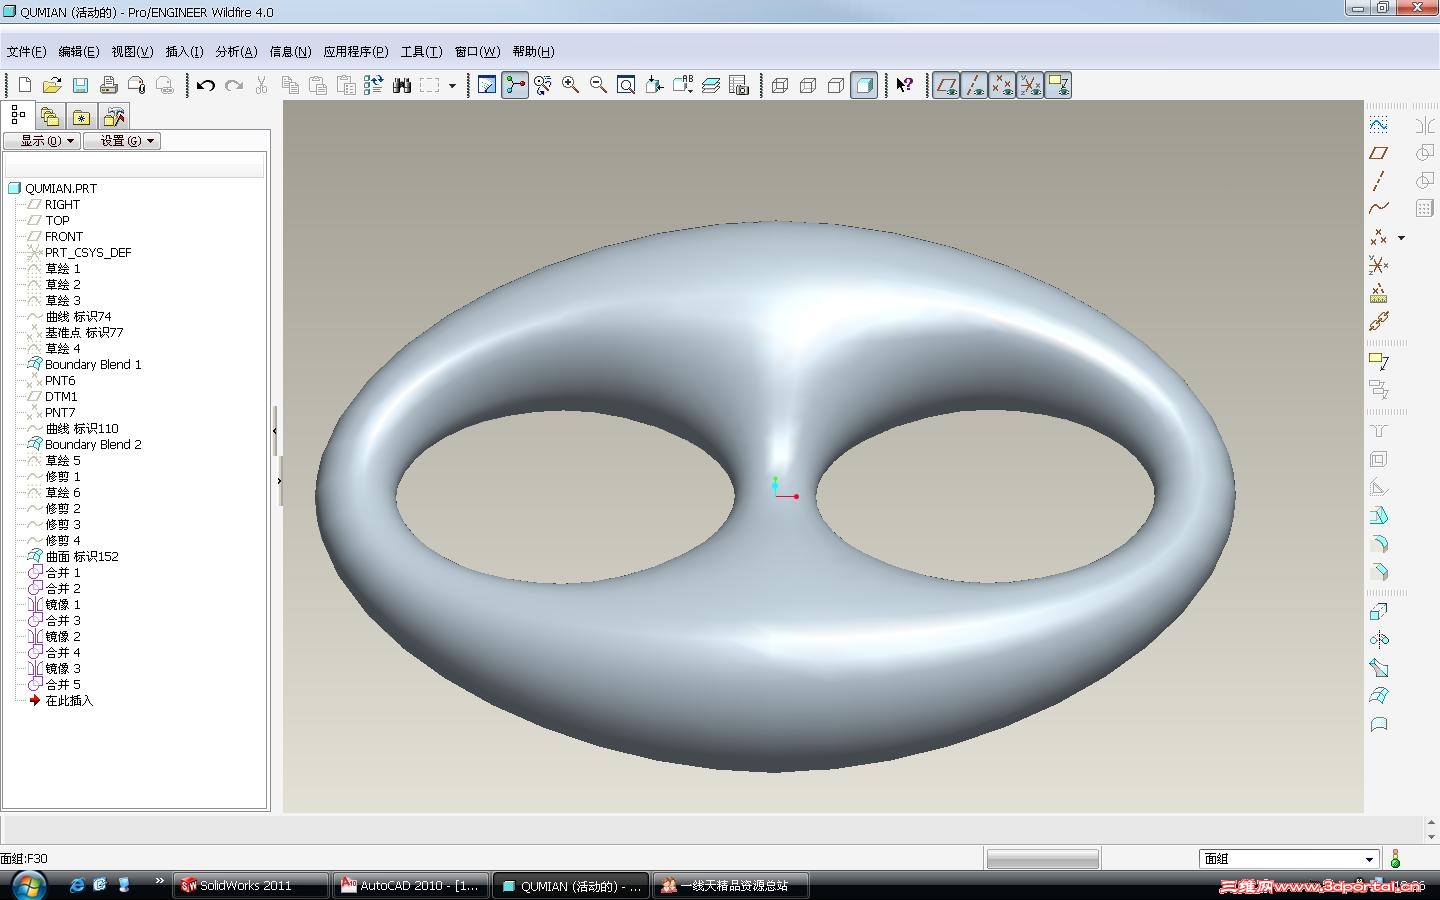Click the Annotation feature icon in right toolbar
The height and width of the screenshot is (900, 1440).
(1379, 361)
